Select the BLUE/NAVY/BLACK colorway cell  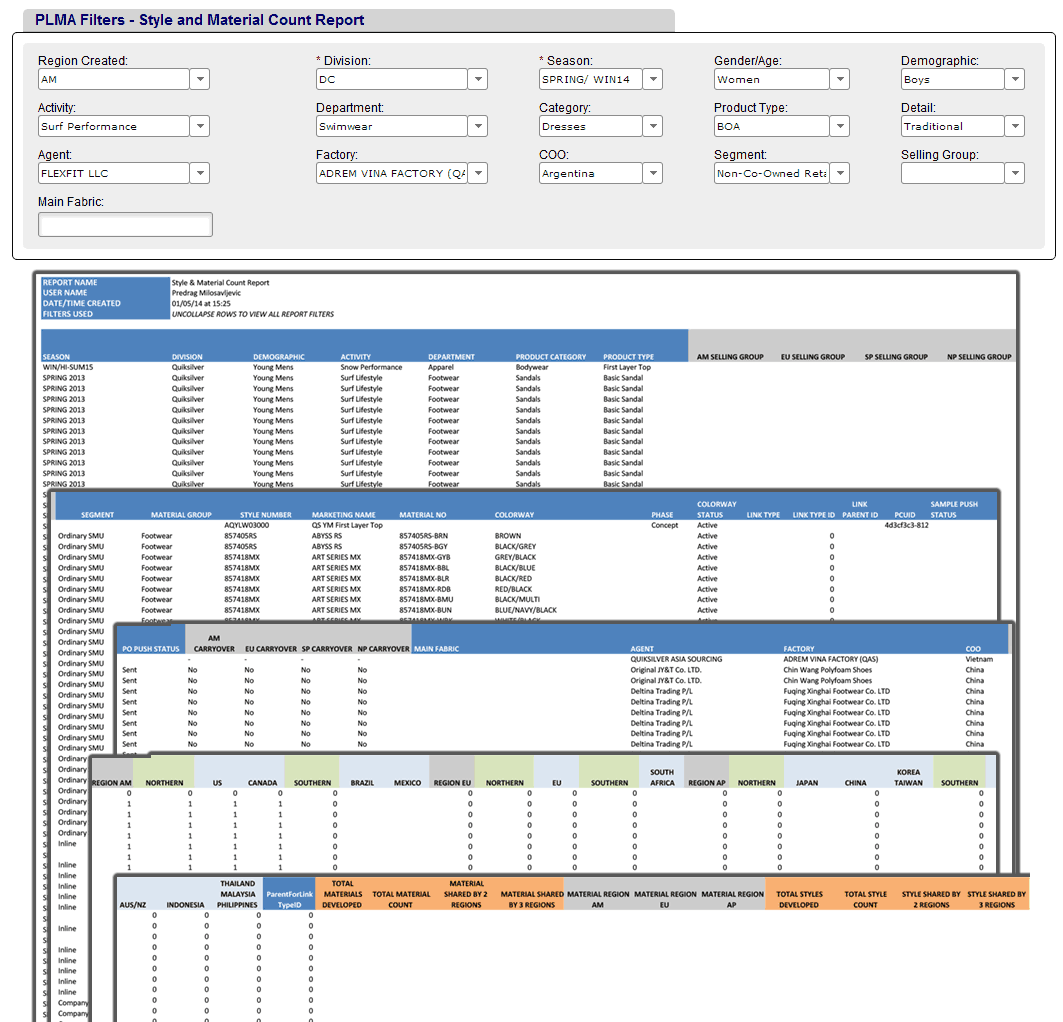[x=525, y=611]
